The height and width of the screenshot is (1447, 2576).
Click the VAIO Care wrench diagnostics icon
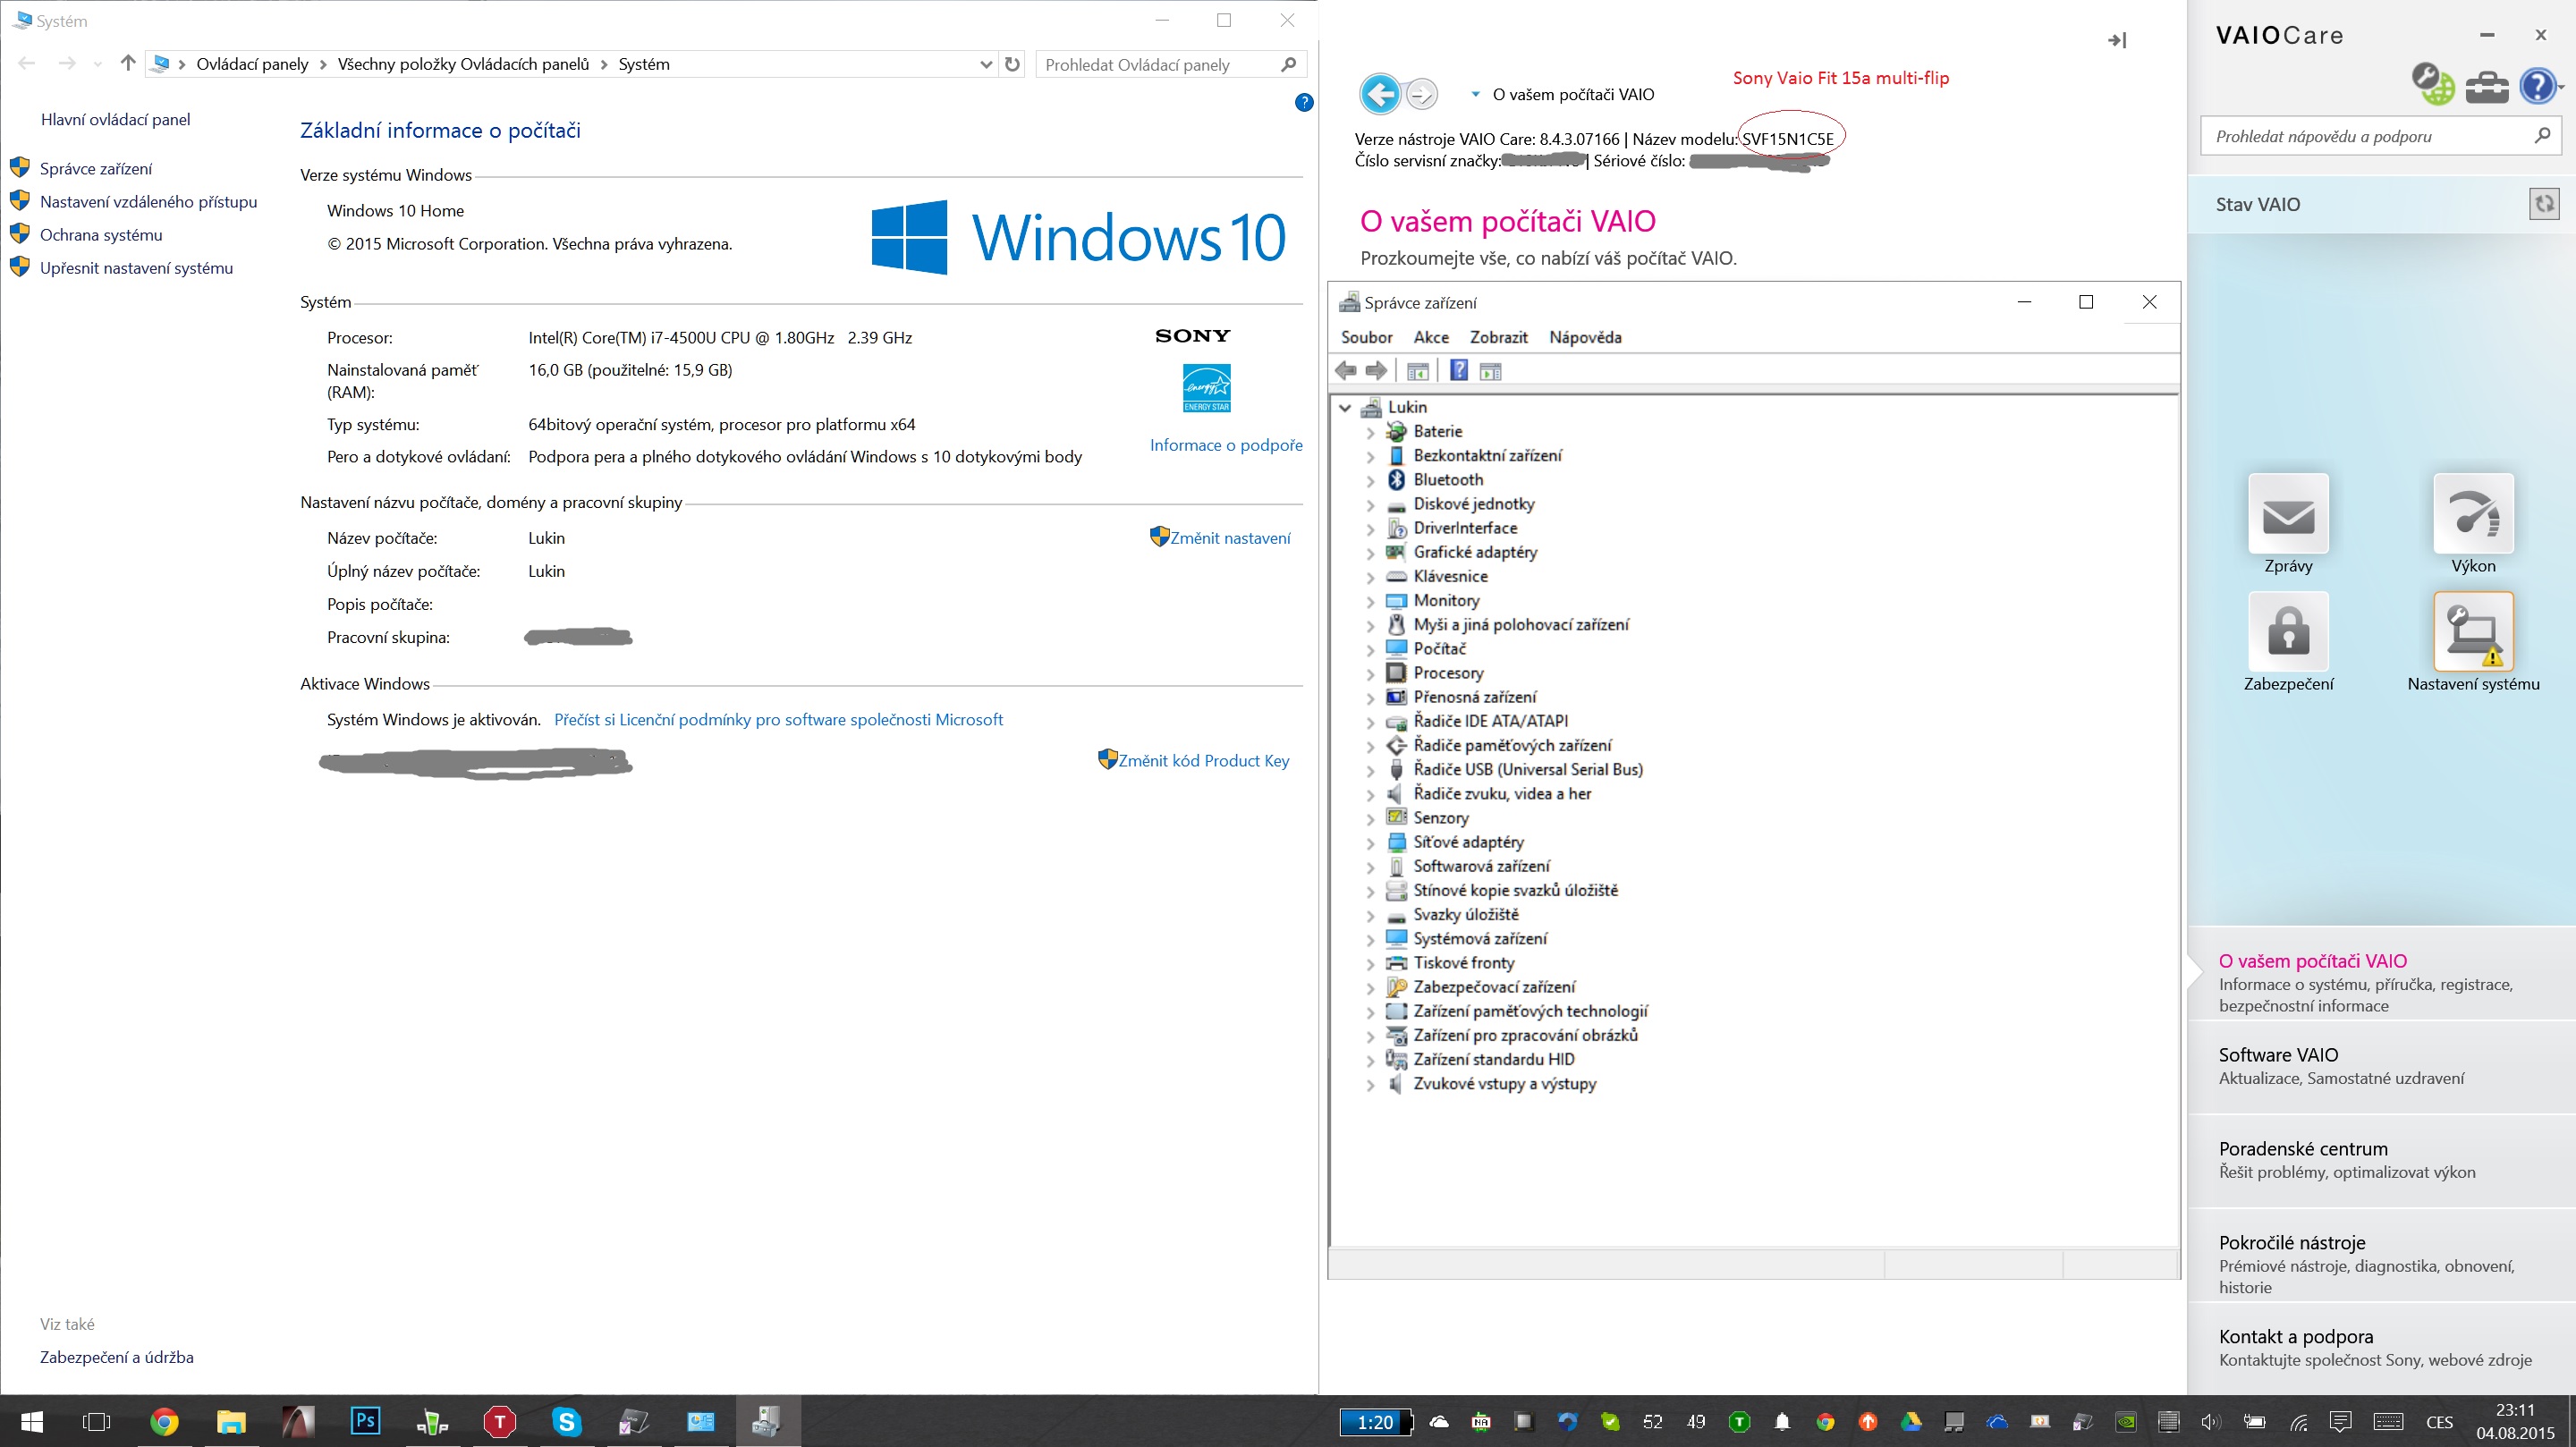pyautogui.click(x=2432, y=84)
